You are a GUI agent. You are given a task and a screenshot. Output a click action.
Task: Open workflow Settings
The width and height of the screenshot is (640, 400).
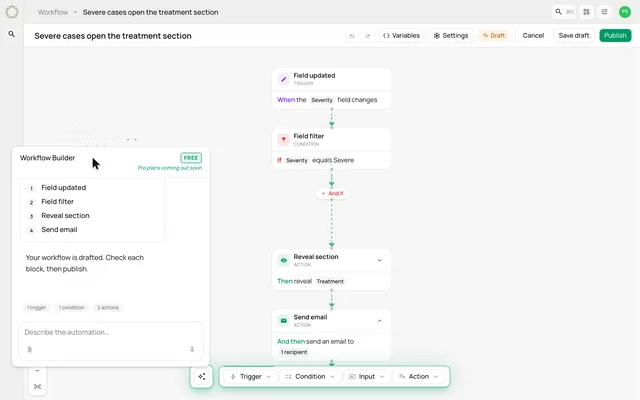pyautogui.click(x=451, y=36)
